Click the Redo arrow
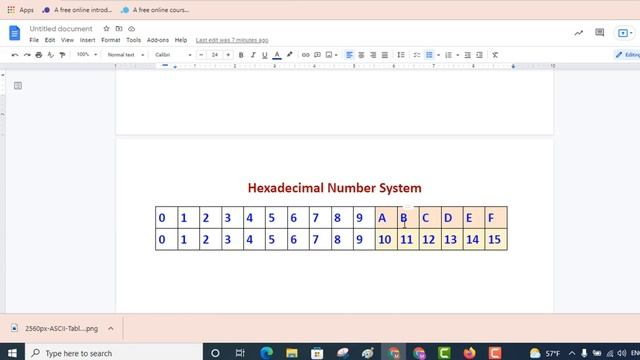Viewport: 640px width, 360px height. (27, 55)
